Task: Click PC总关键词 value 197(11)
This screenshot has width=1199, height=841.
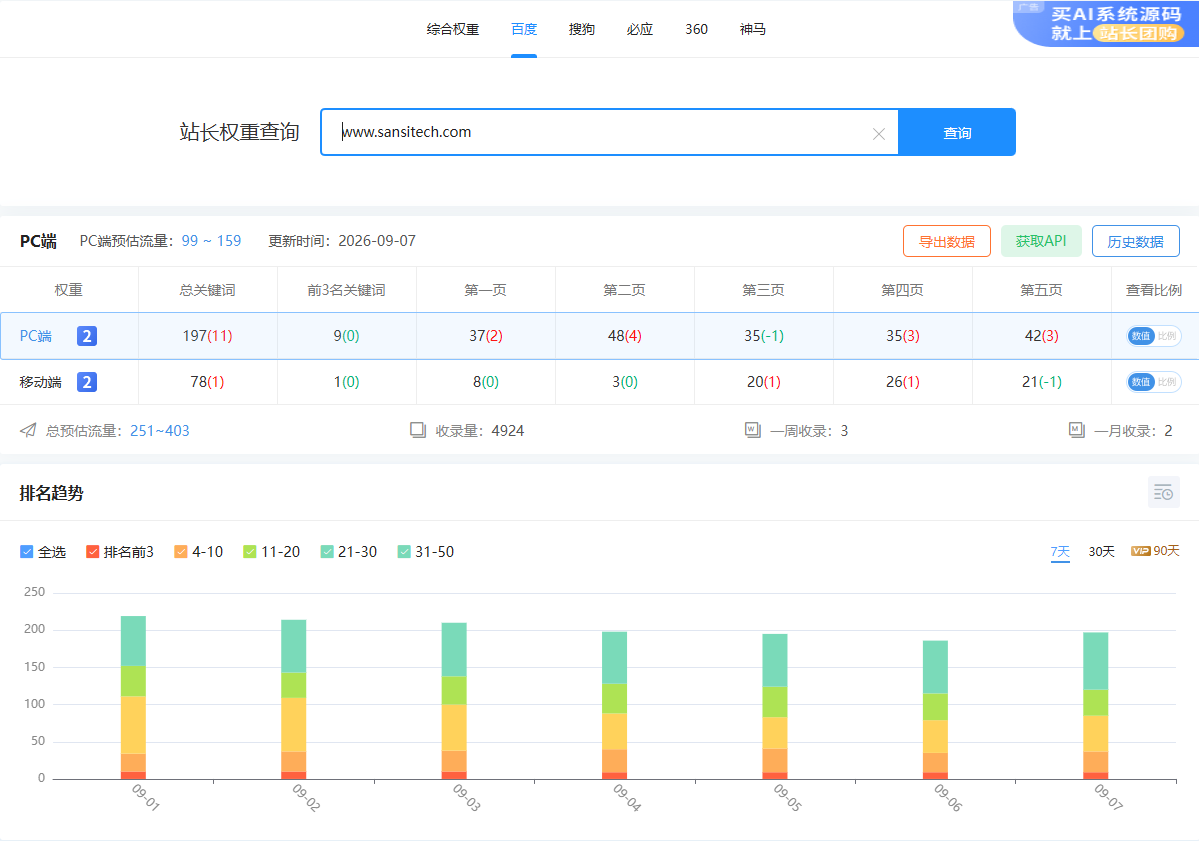Action: (x=207, y=336)
